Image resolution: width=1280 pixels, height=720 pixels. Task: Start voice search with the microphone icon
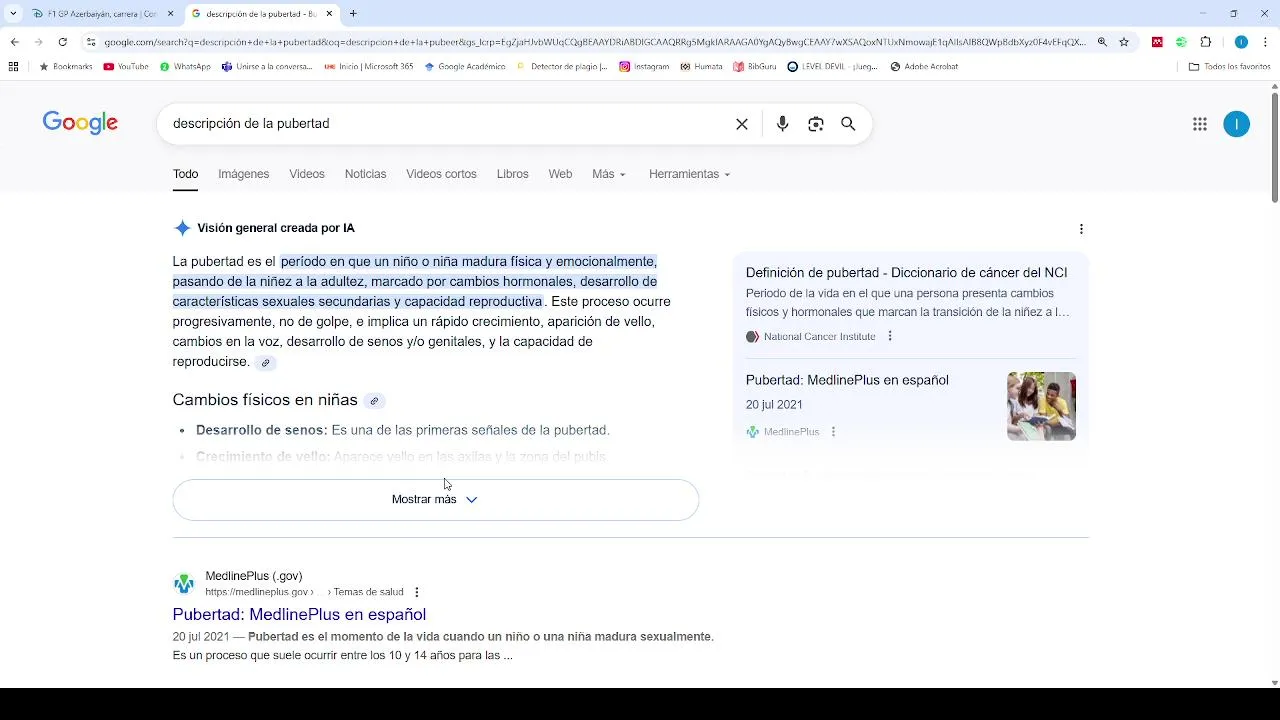point(782,124)
